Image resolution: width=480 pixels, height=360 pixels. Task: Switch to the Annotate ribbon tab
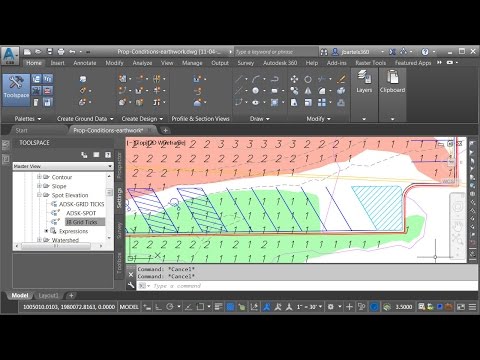click(x=85, y=63)
